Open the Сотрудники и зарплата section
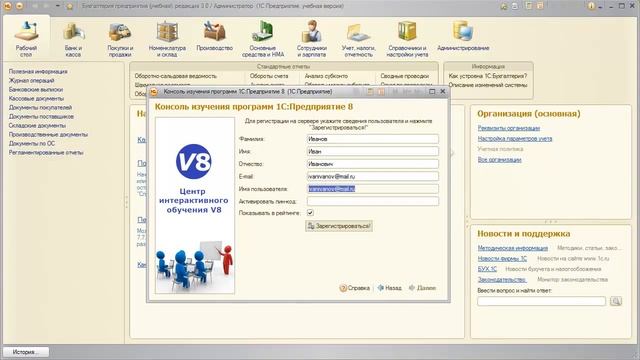This screenshot has width=640, height=360. coord(312,39)
